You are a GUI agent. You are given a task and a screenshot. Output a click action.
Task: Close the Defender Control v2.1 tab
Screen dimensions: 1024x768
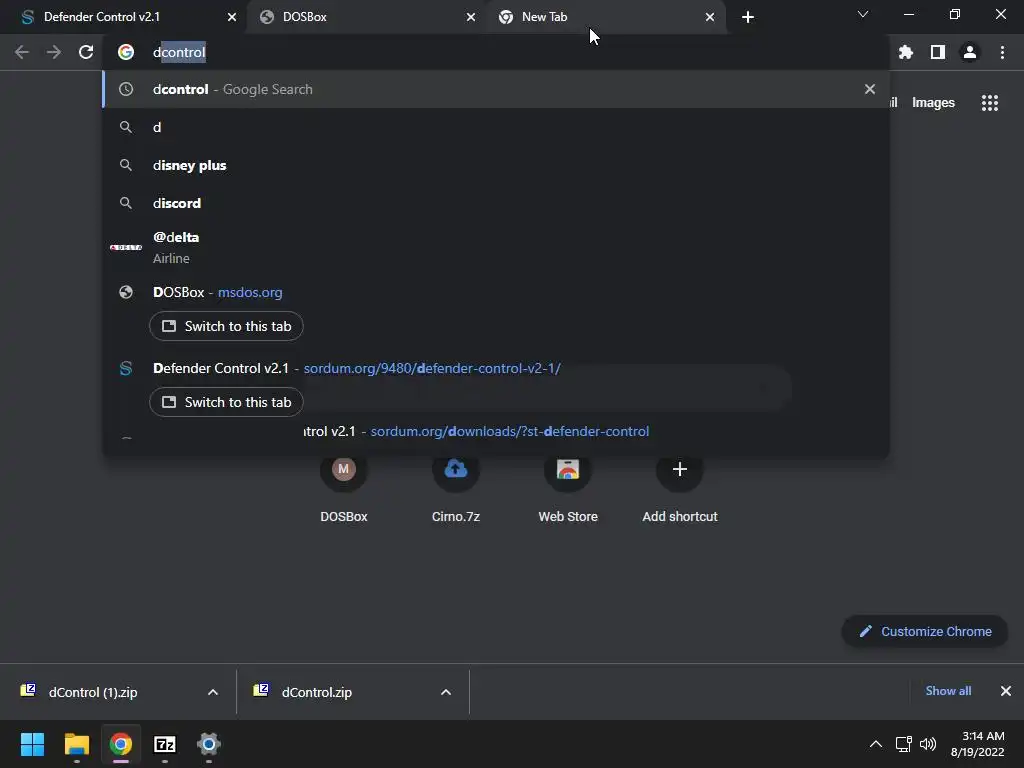232,17
